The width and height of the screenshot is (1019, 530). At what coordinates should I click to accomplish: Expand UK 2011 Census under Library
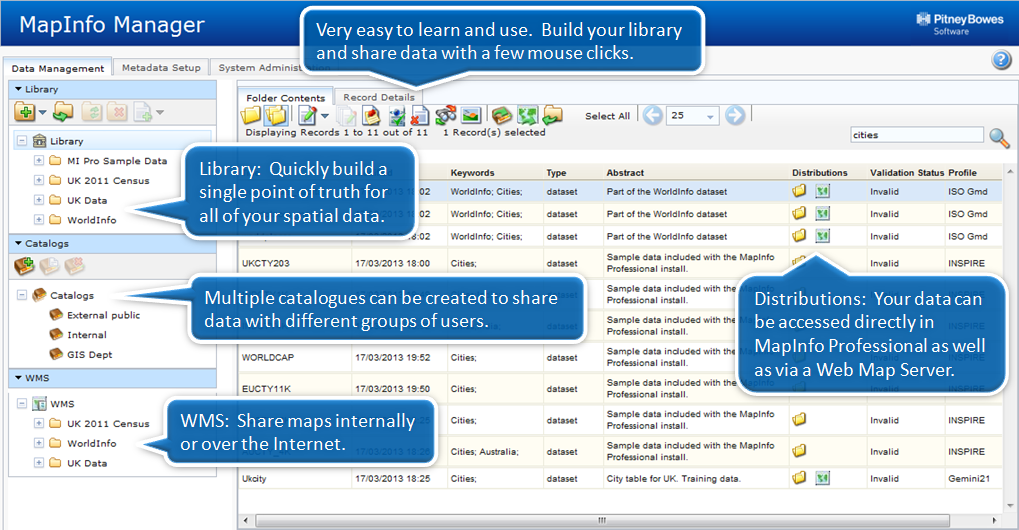[x=39, y=180]
